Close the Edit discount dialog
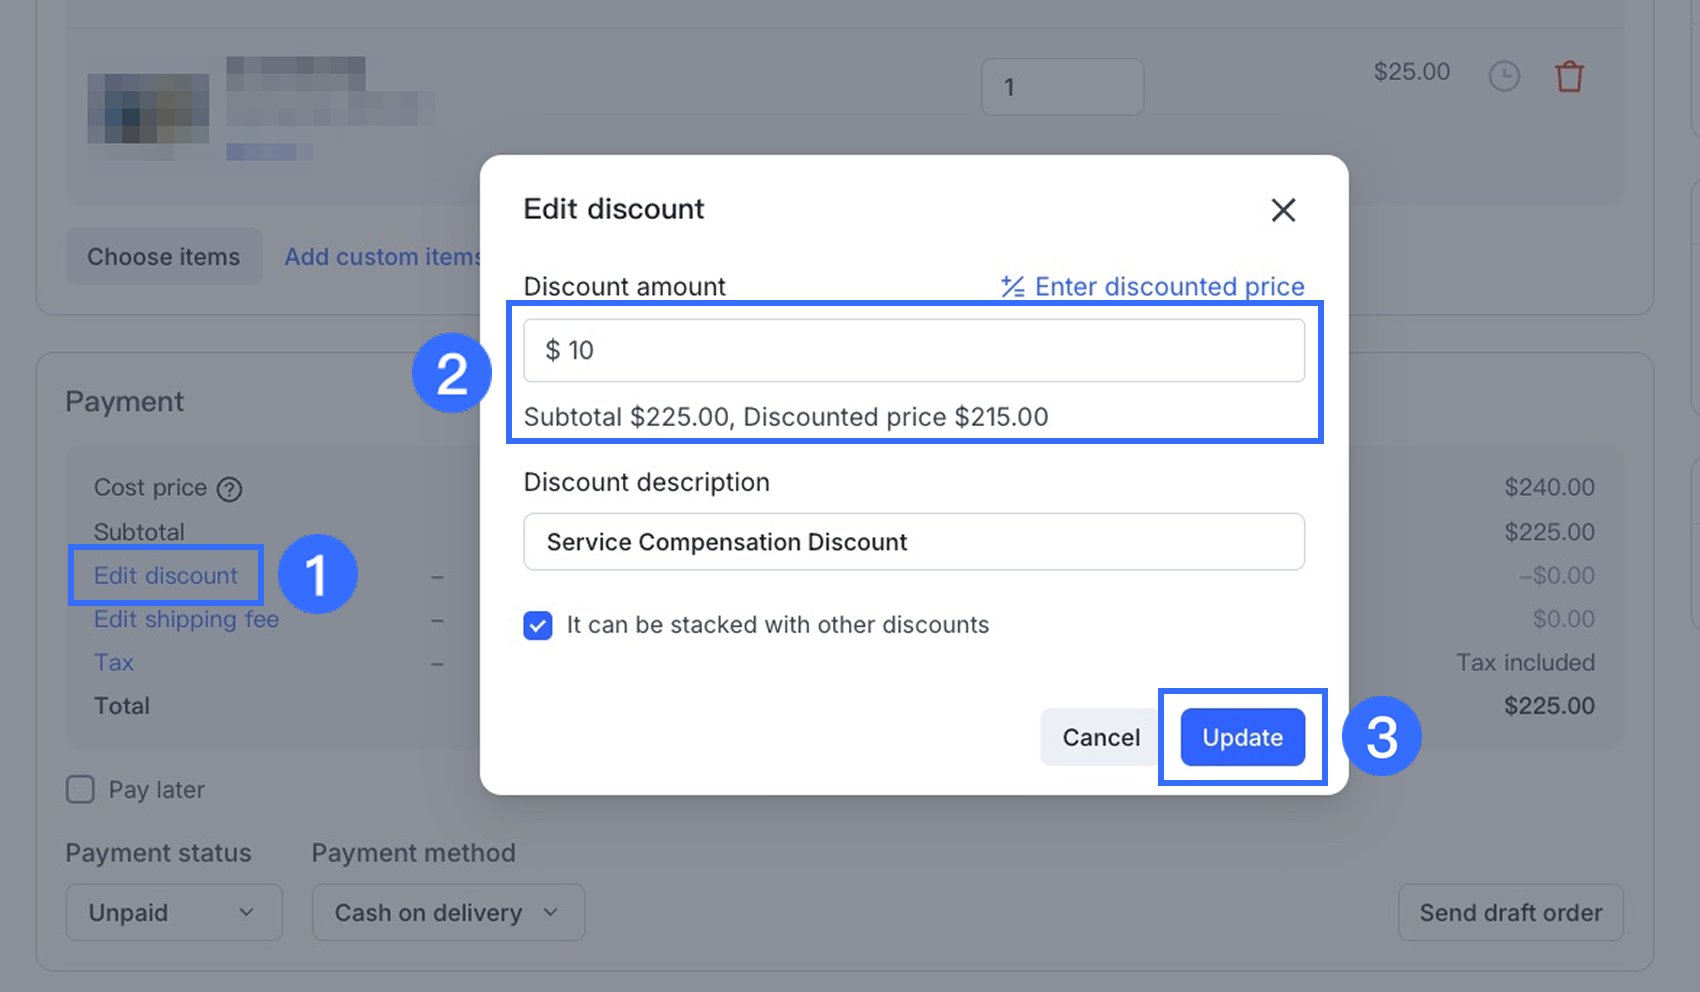The height and width of the screenshot is (992, 1700). click(x=1283, y=210)
